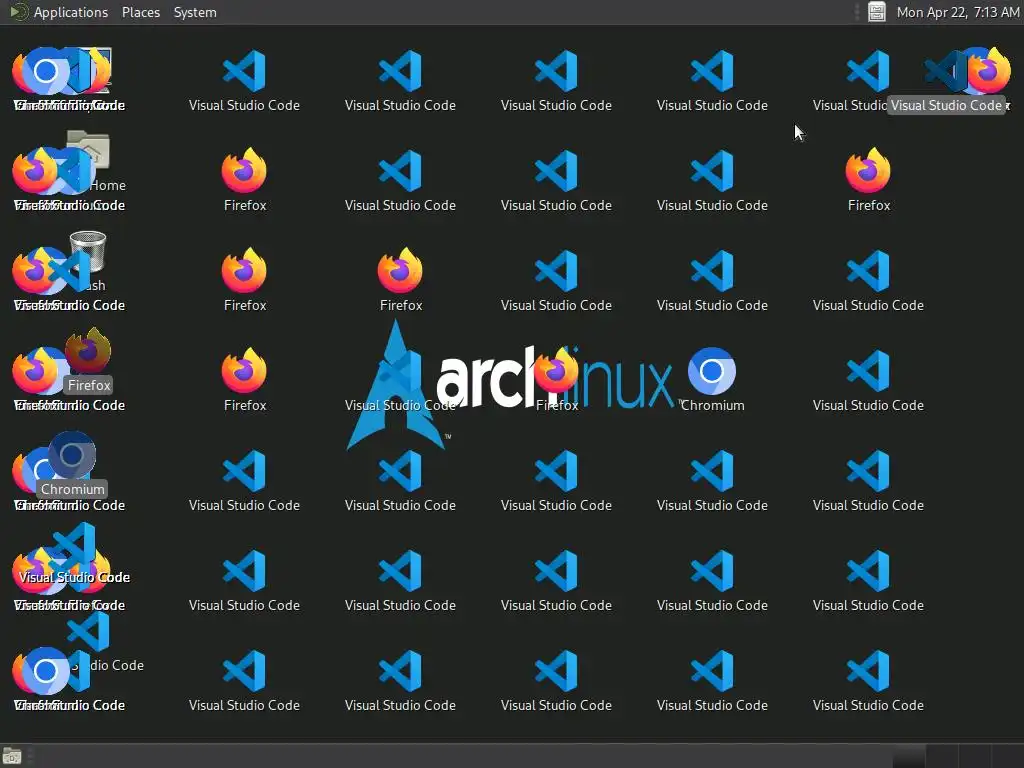Click the show desktop button in bottom panel

click(x=12, y=756)
